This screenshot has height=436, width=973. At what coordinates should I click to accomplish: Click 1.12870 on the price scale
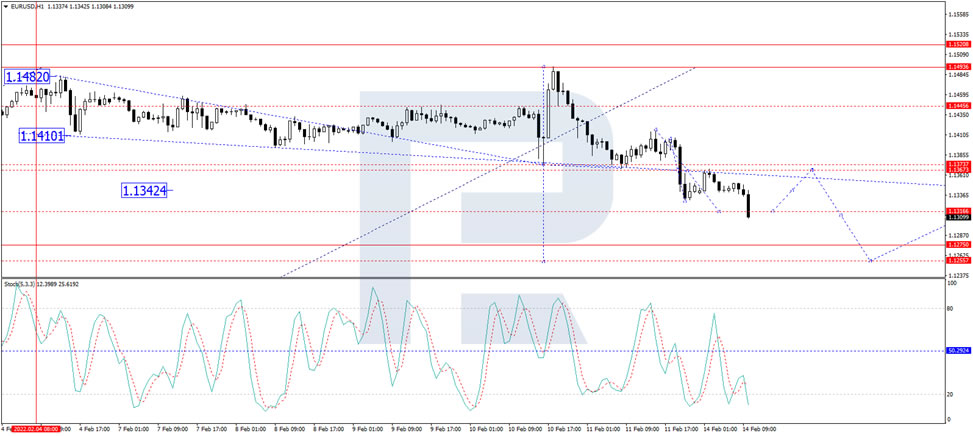coord(957,236)
